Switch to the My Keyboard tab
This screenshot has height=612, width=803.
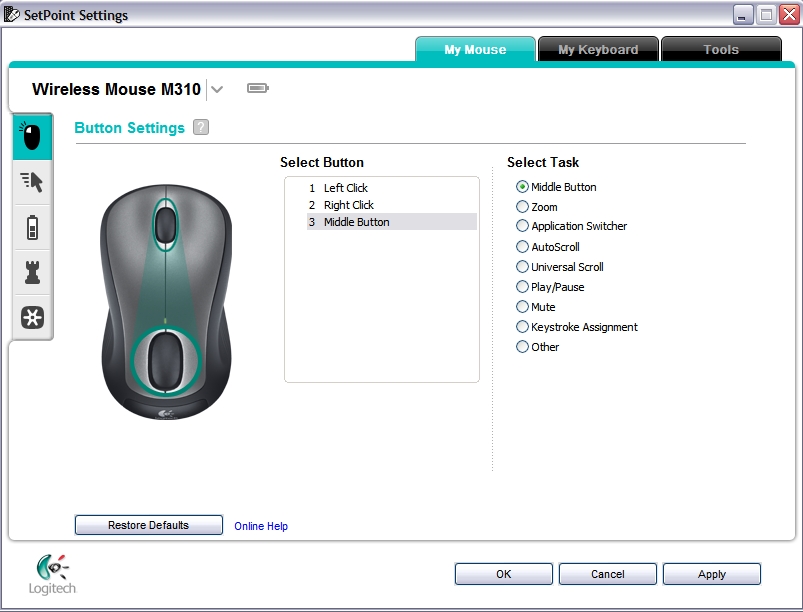click(x=598, y=50)
